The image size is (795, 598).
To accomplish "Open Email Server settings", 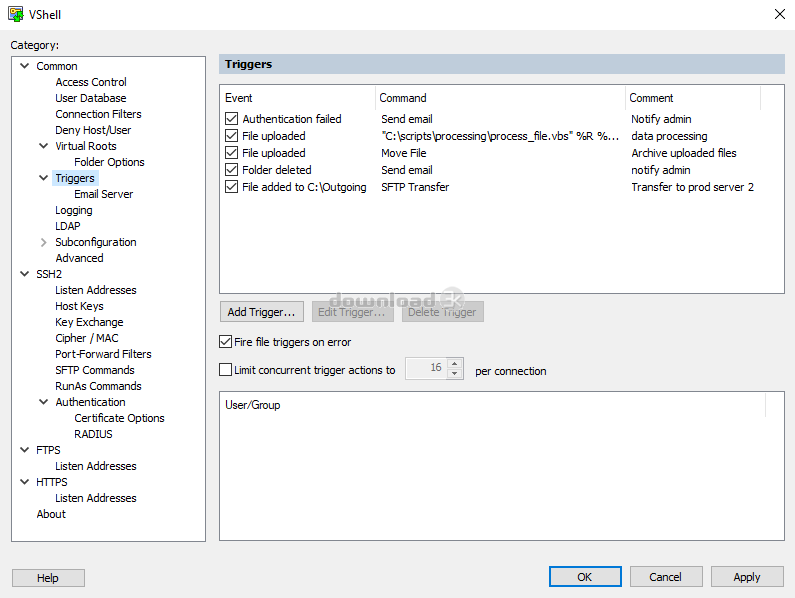I will coord(103,194).
